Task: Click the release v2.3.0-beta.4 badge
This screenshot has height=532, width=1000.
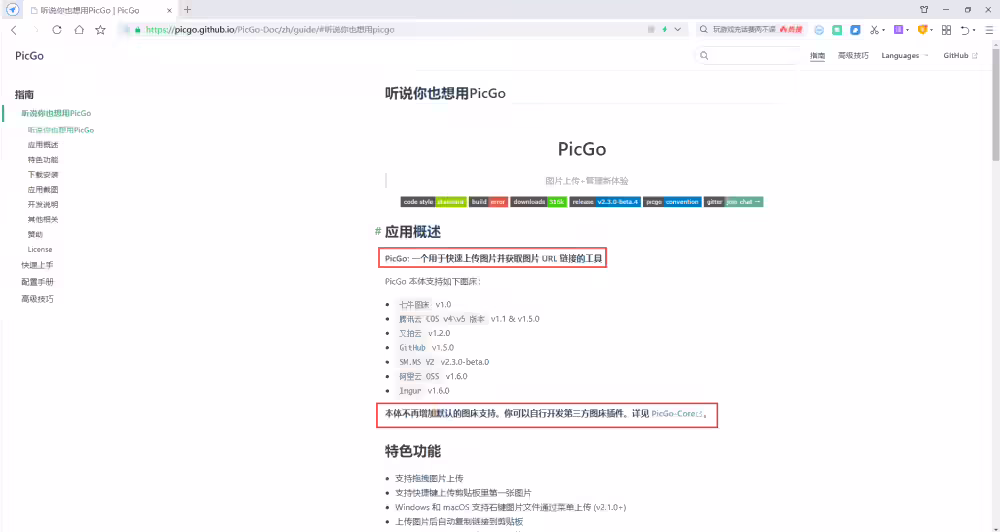Action: tap(605, 202)
